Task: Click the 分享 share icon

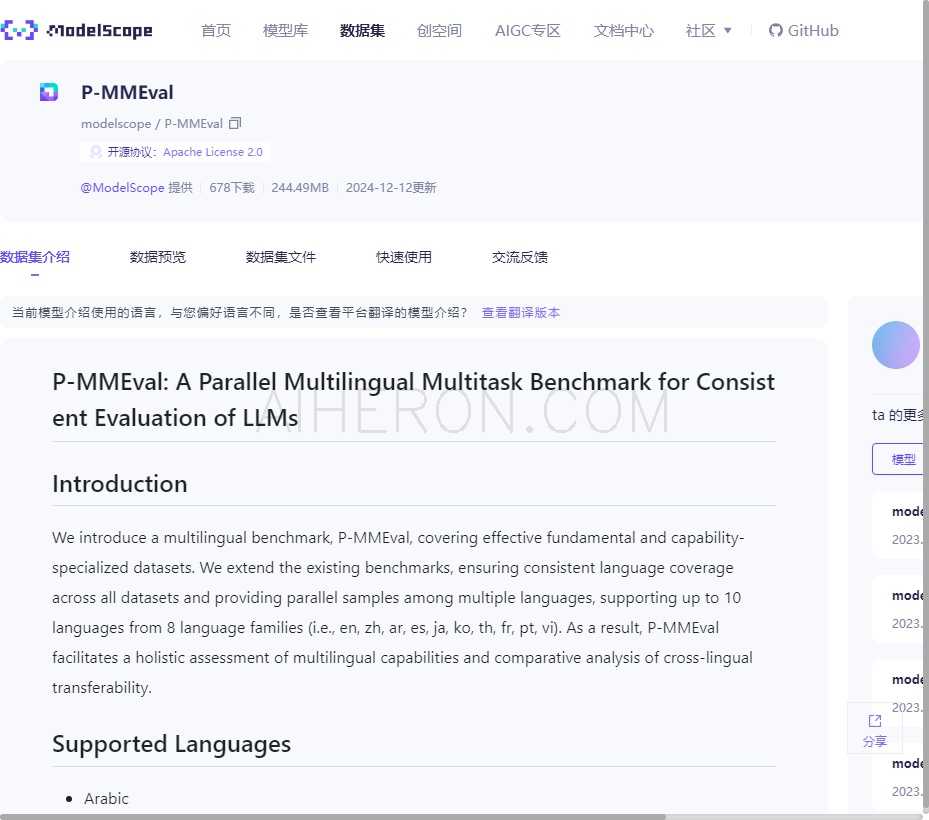Action: click(874, 720)
